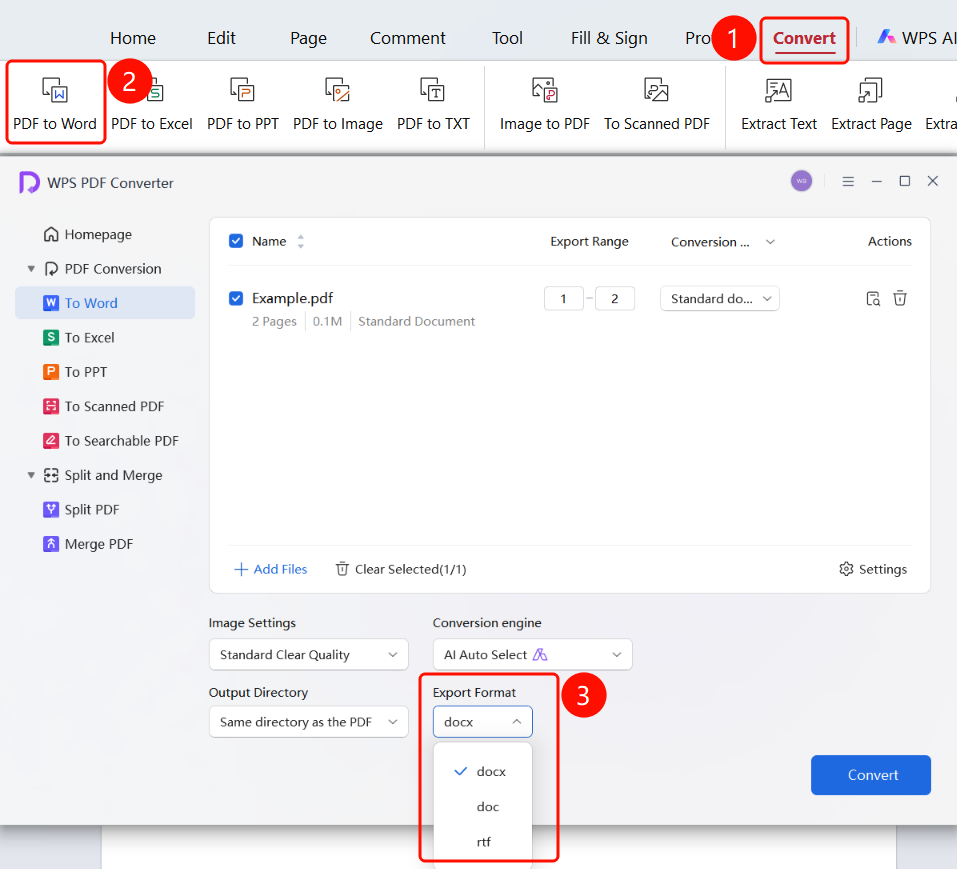Choose the PDF to Image tool
957x869 pixels.
[338, 103]
